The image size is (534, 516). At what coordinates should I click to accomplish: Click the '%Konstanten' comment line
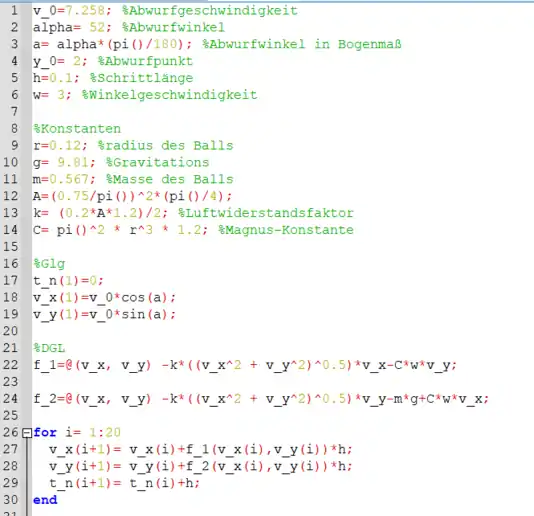pyautogui.click(x=77, y=129)
